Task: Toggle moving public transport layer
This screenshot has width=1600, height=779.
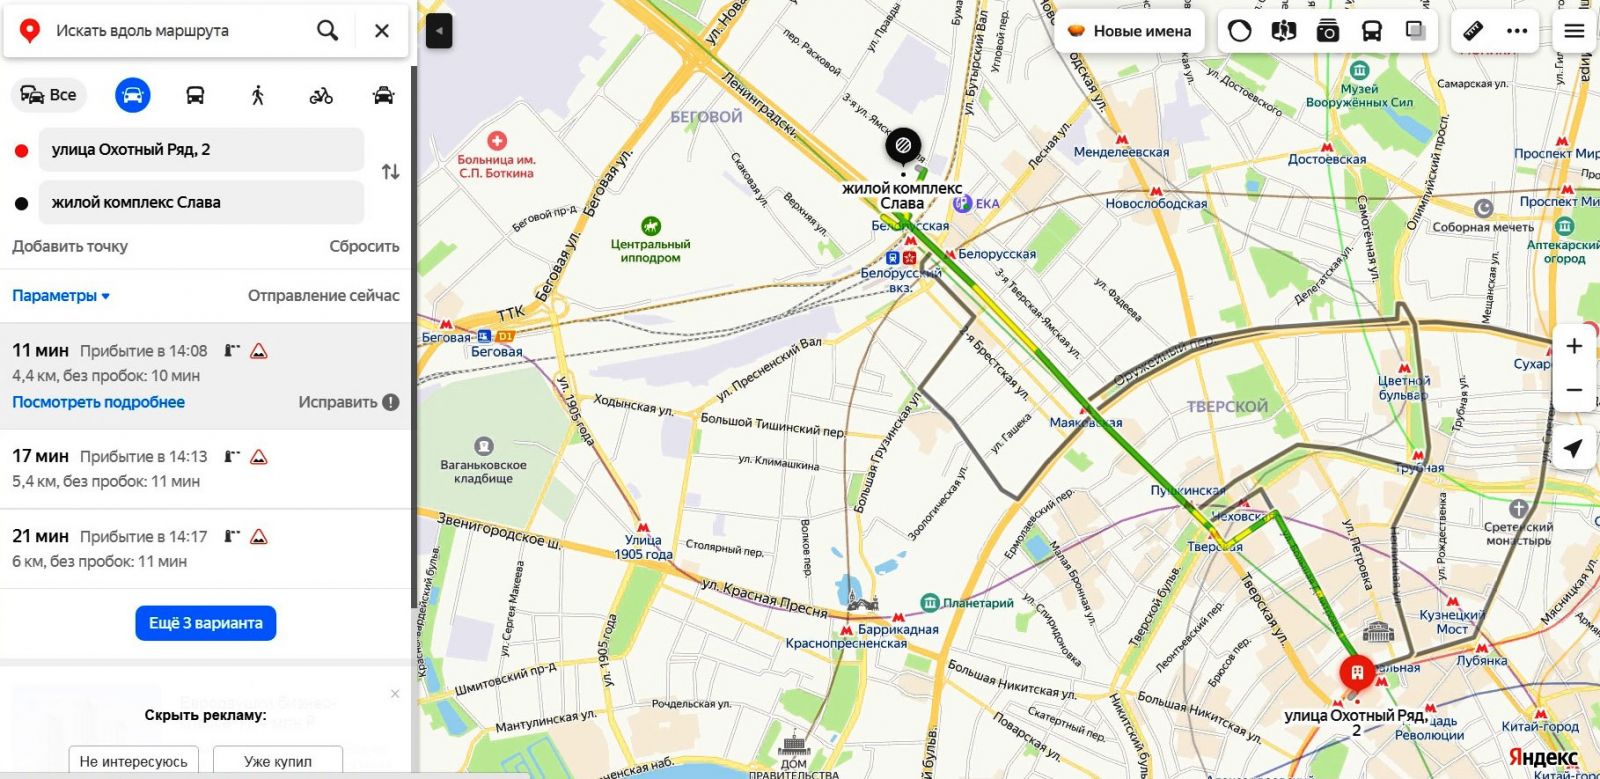Action: pyautogui.click(x=1371, y=31)
